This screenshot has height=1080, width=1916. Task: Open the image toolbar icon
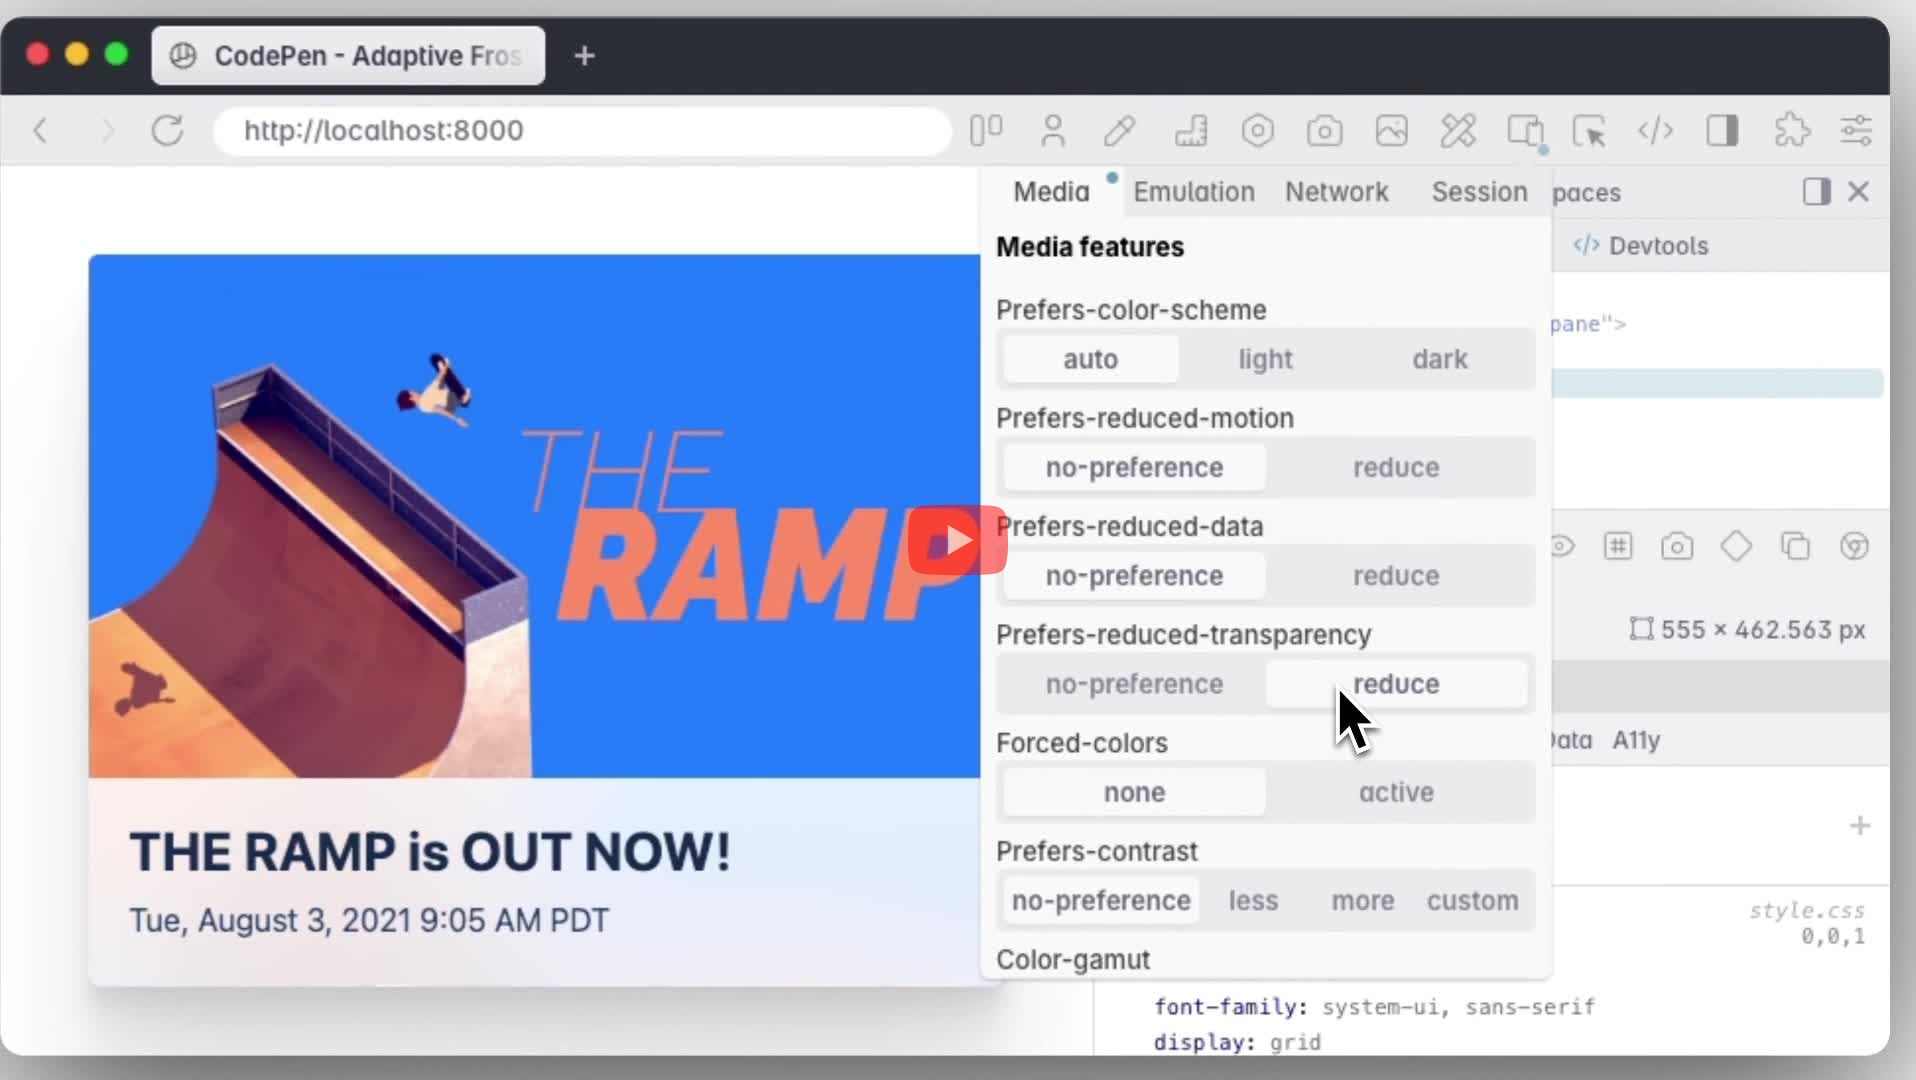pyautogui.click(x=1391, y=130)
